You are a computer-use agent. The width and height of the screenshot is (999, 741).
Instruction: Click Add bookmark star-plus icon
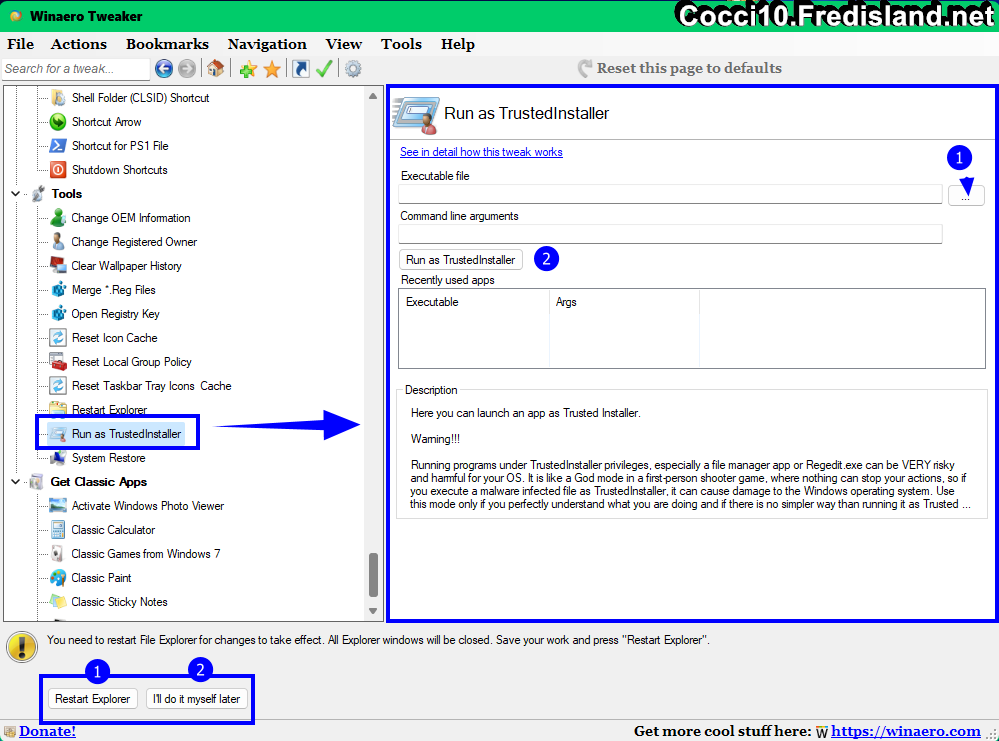click(248, 69)
